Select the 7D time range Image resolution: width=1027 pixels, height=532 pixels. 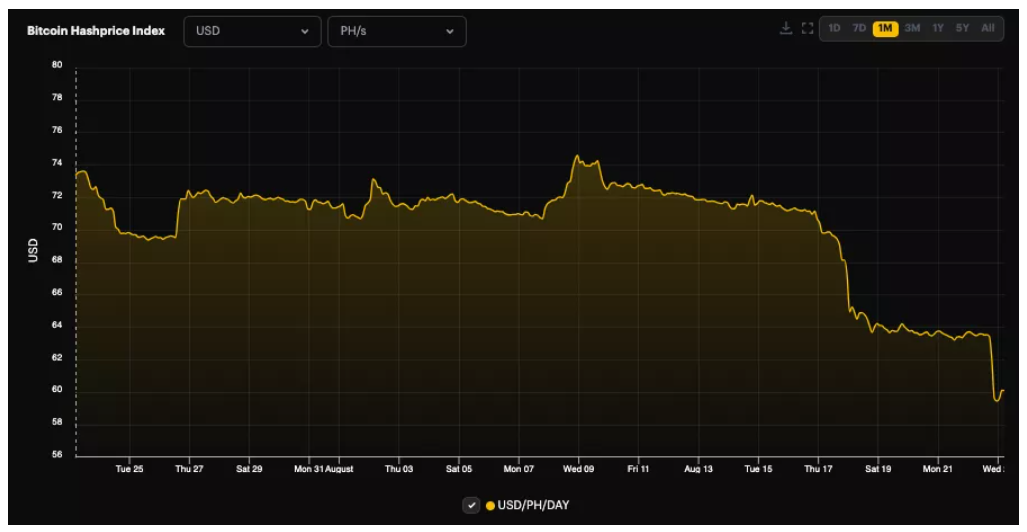(859, 28)
